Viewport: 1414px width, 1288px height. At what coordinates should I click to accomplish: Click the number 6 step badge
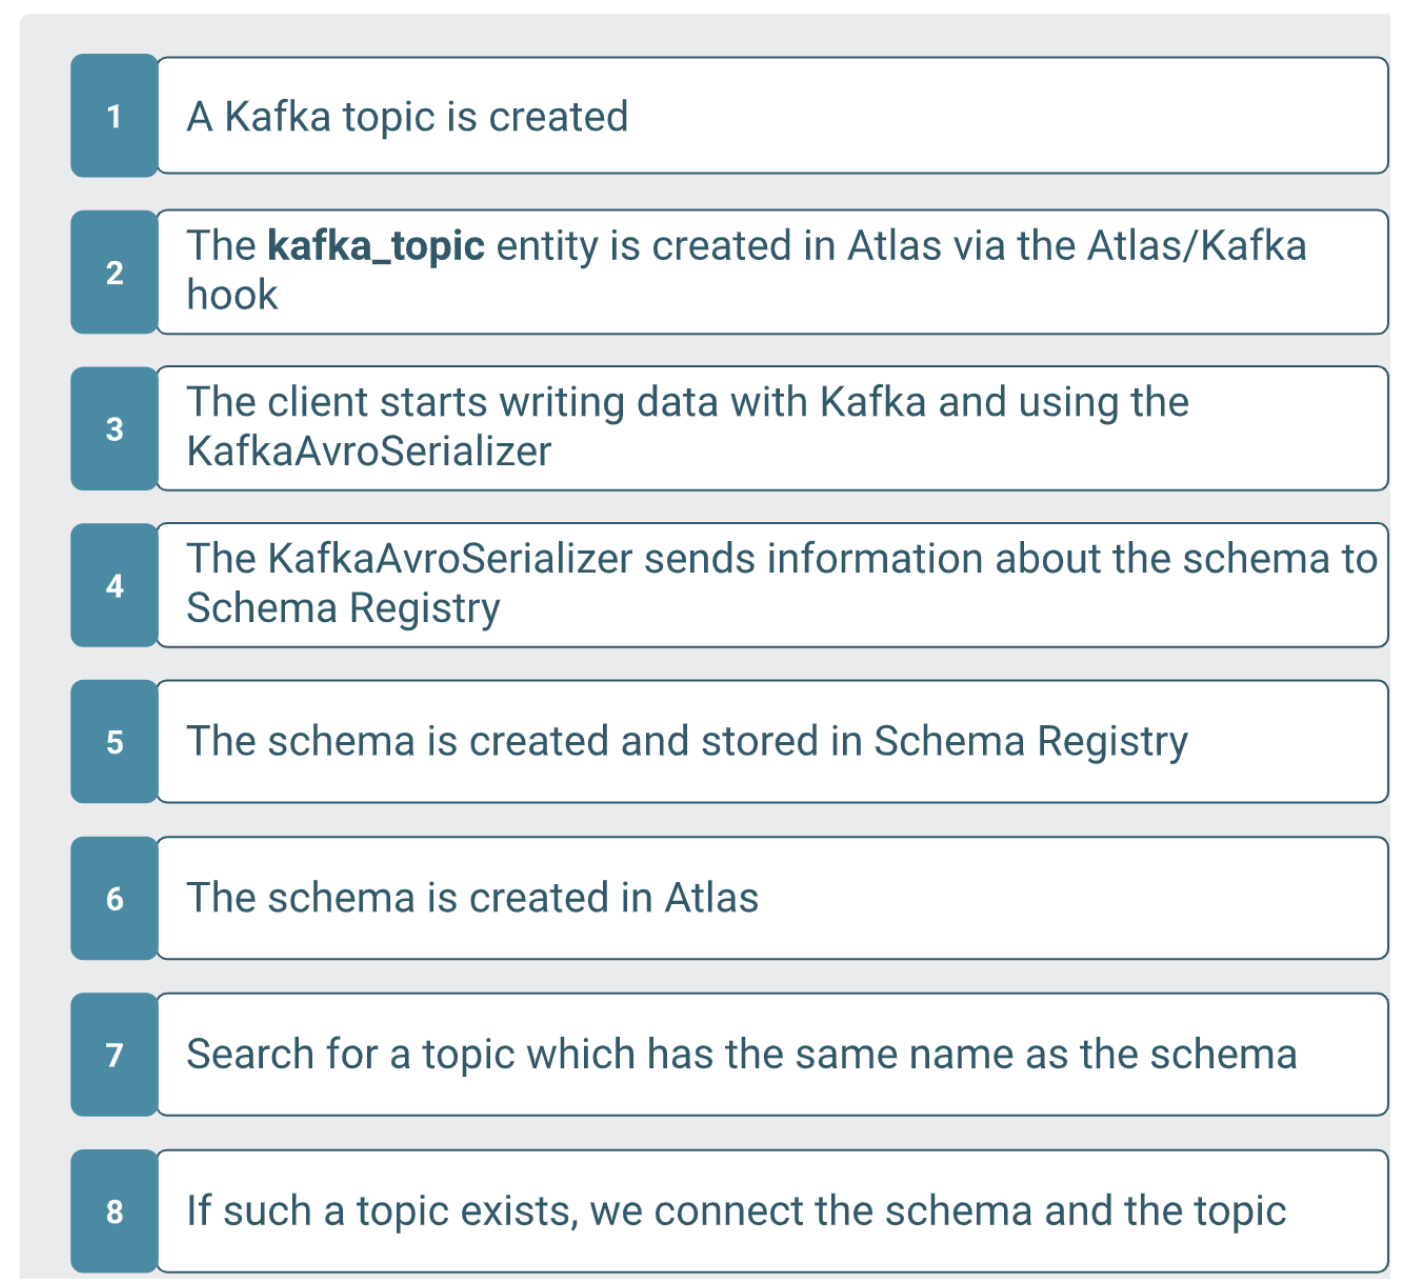coord(114,898)
